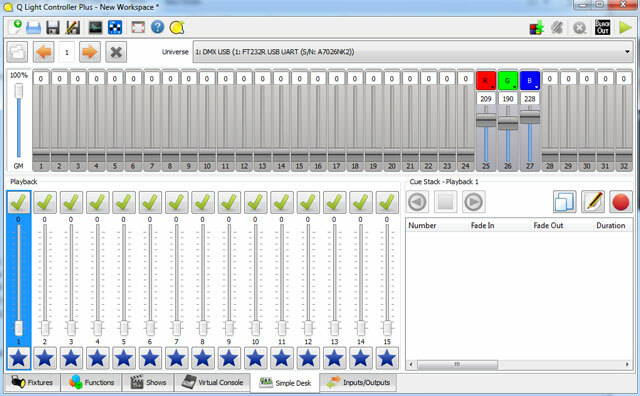Select playback 8 with its check button
This screenshot has height=396, width=640.
pyautogui.click(x=202, y=202)
